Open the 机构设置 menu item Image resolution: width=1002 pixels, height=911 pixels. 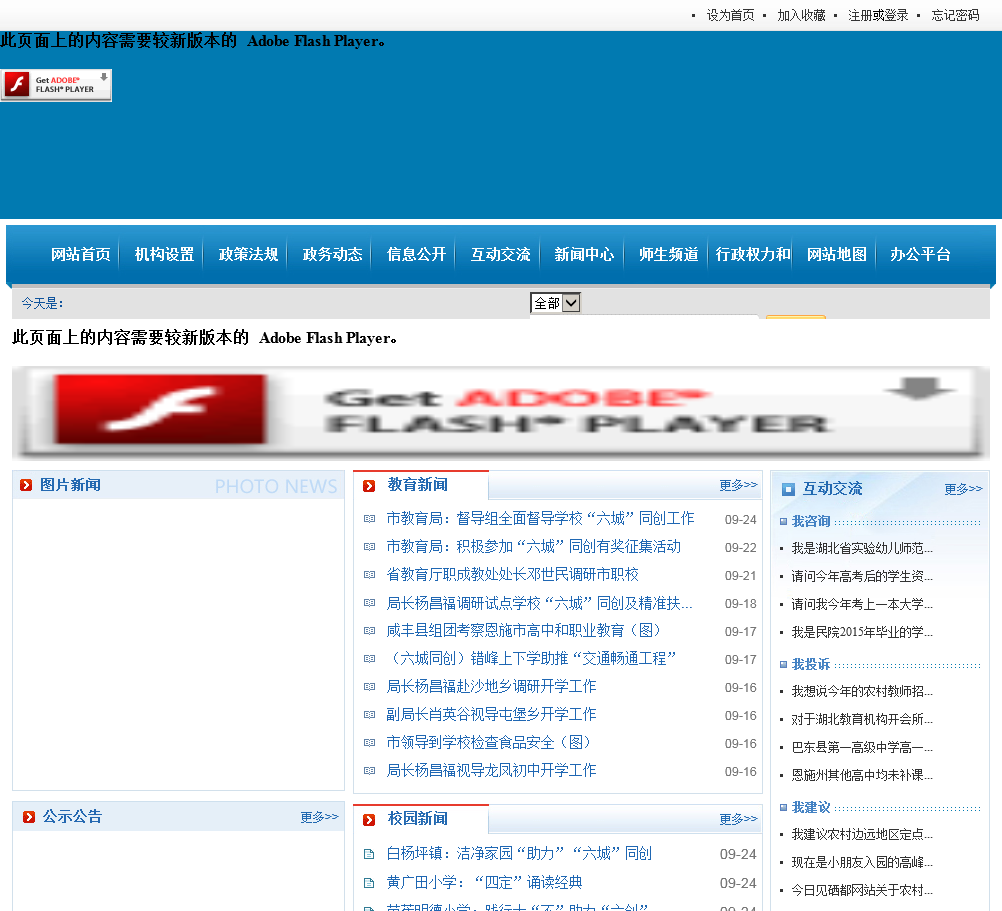[x=164, y=254]
